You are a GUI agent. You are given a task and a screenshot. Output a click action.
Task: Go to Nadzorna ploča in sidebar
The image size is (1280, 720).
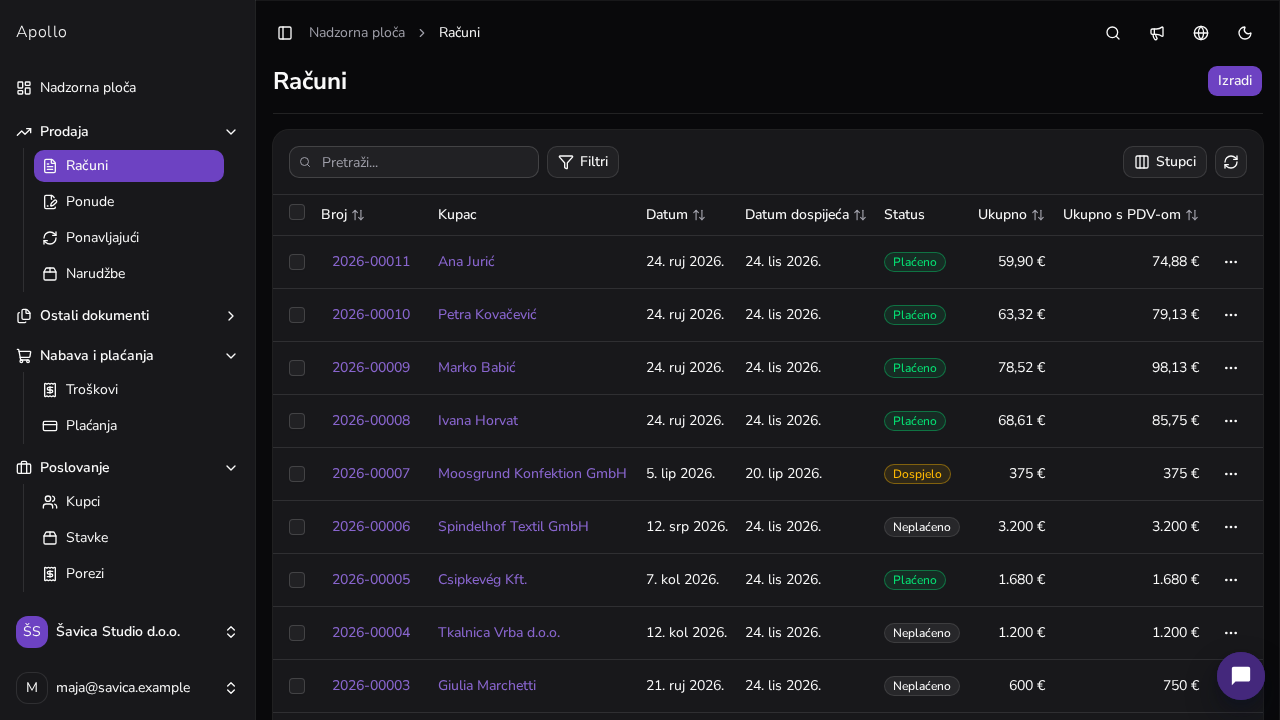tap(128, 88)
